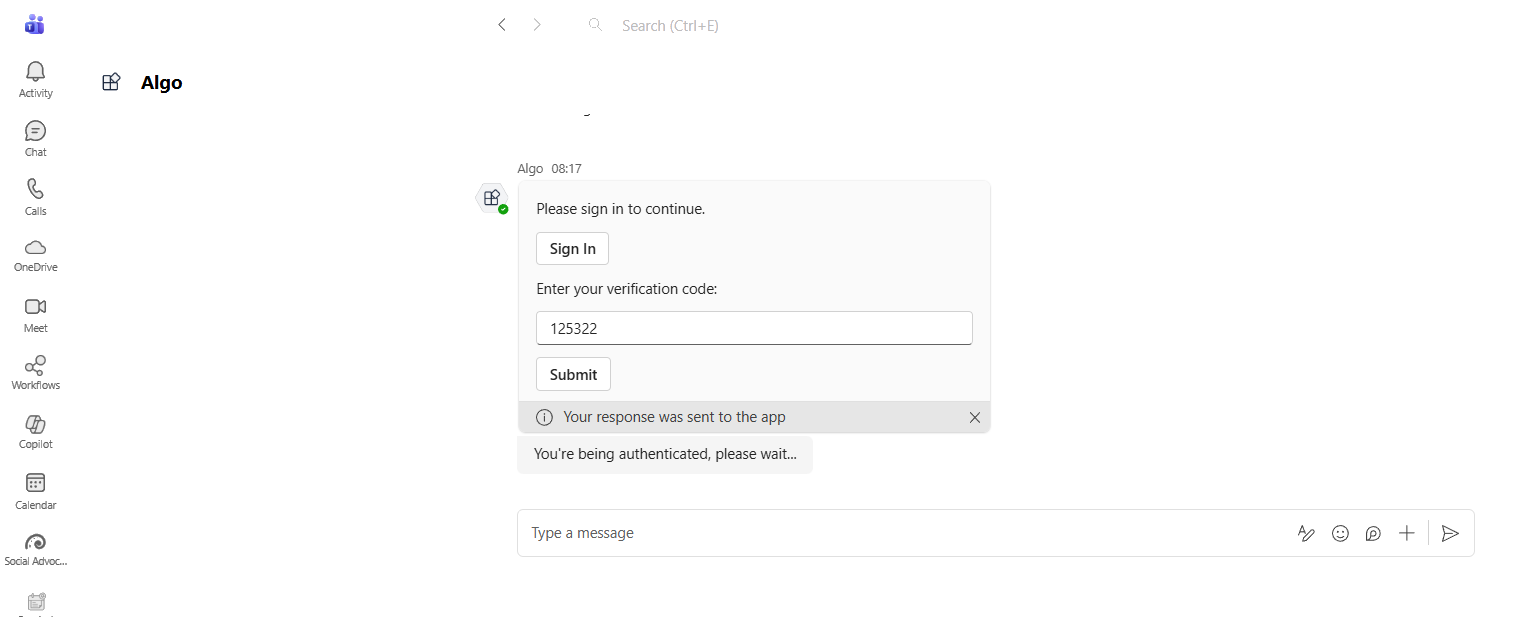Open Chat in the sidebar
1515x617 pixels.
(35, 131)
